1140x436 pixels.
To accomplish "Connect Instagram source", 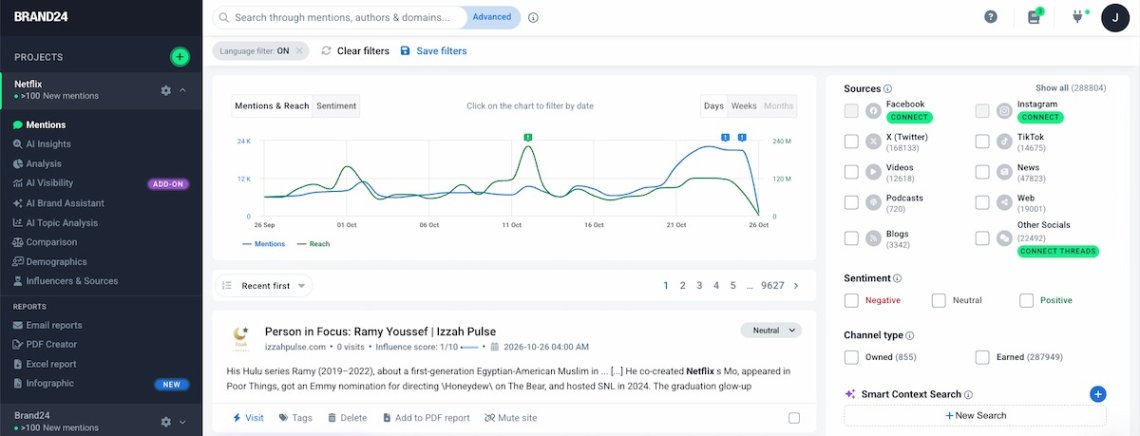I will click(x=1040, y=117).
